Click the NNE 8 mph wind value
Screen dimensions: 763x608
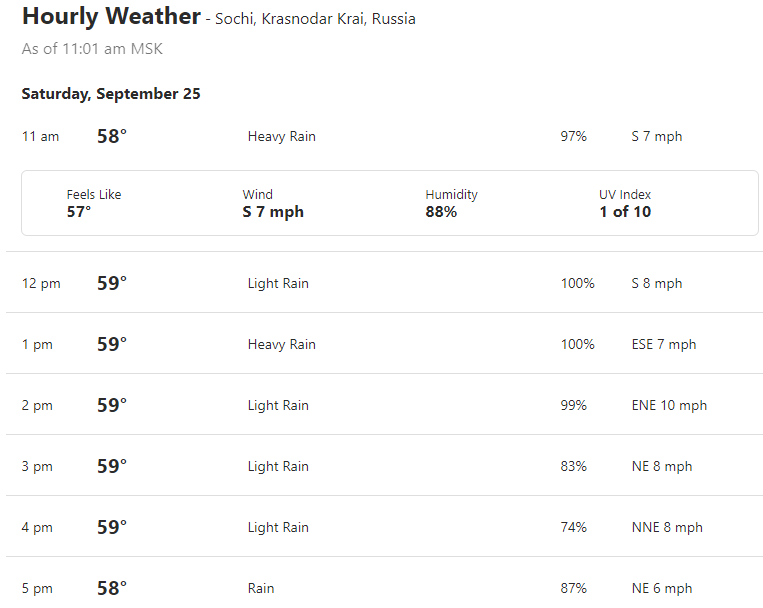(667, 527)
